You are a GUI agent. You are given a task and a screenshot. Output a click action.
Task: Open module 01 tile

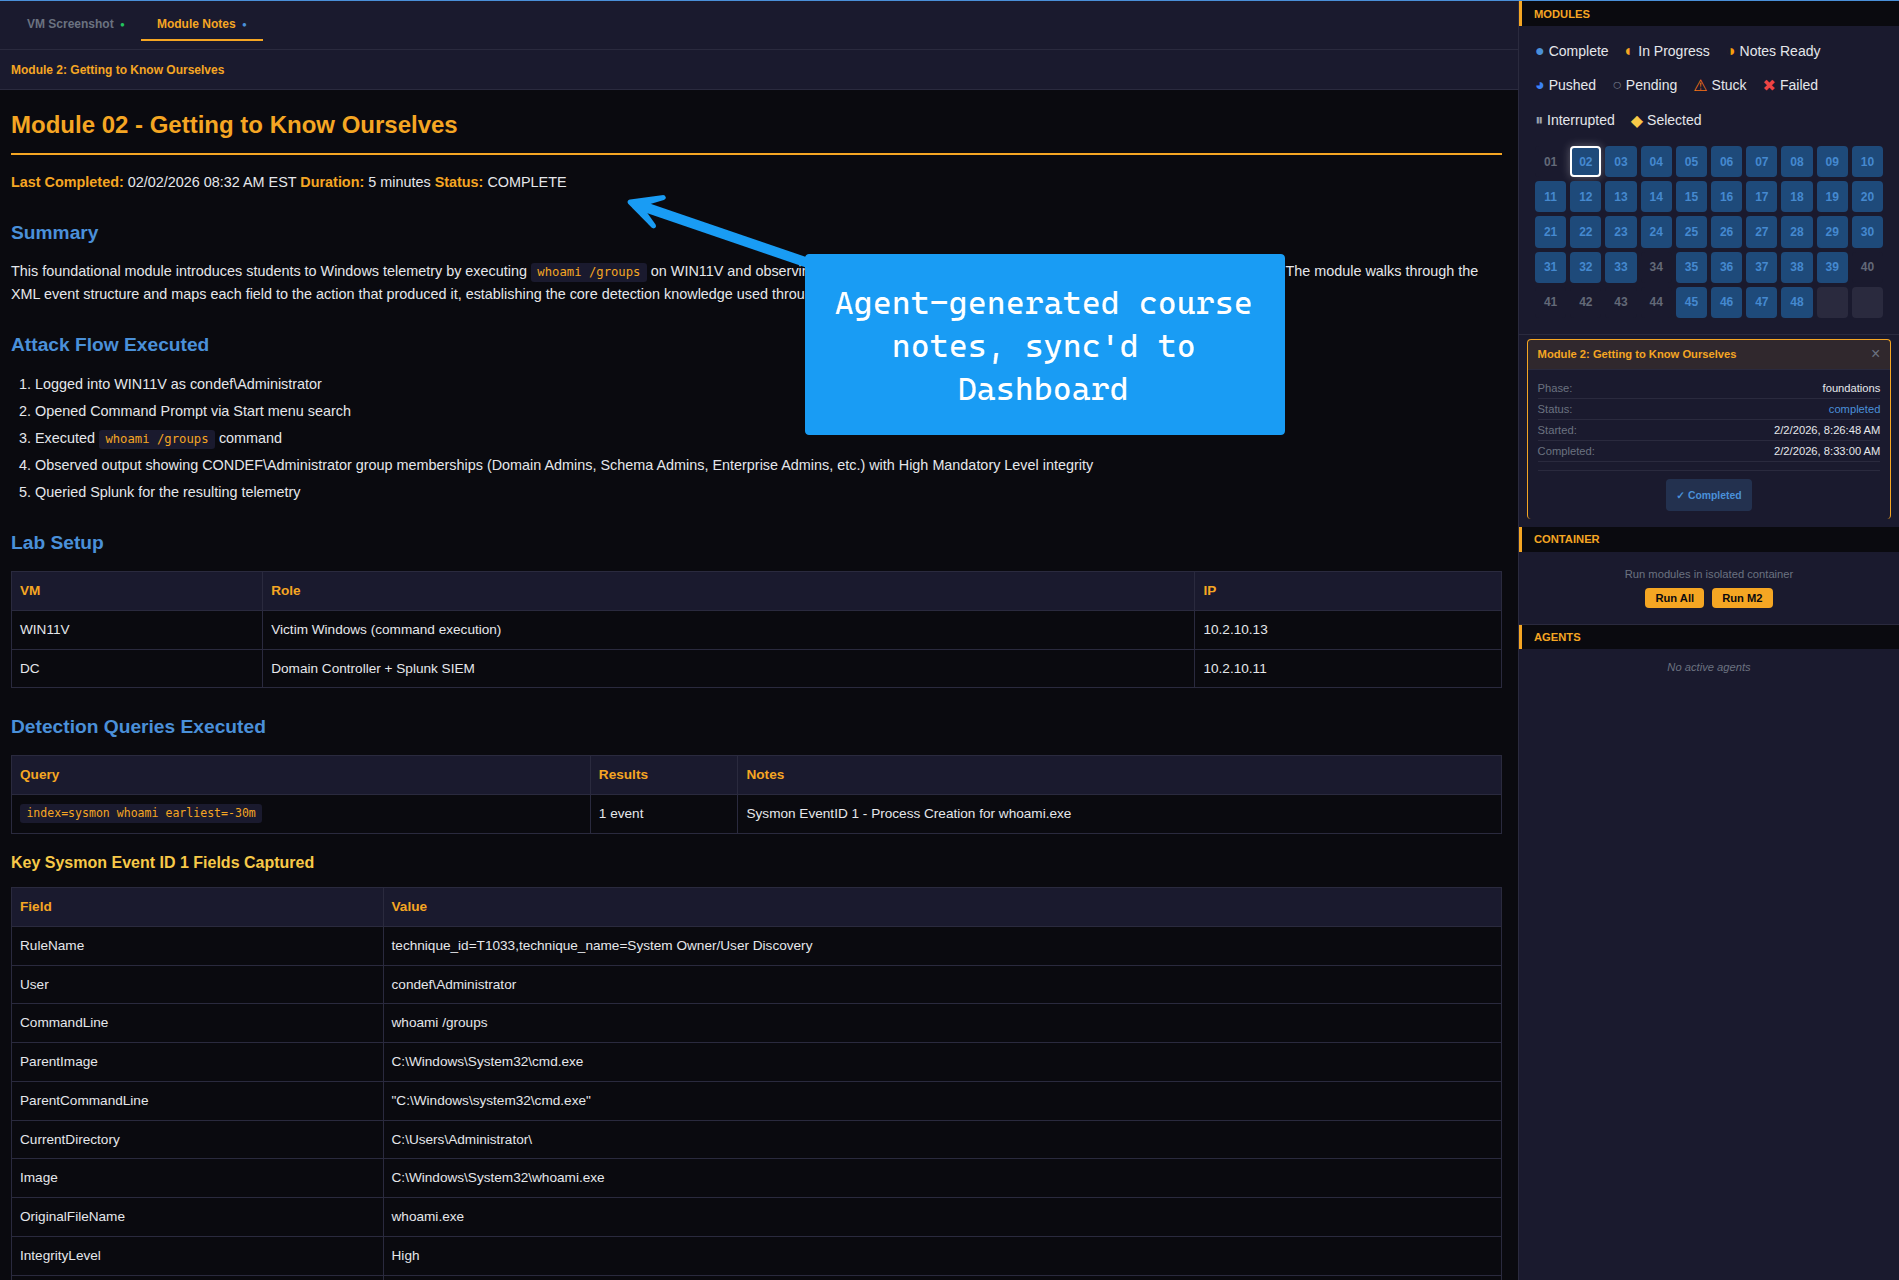(x=1550, y=162)
